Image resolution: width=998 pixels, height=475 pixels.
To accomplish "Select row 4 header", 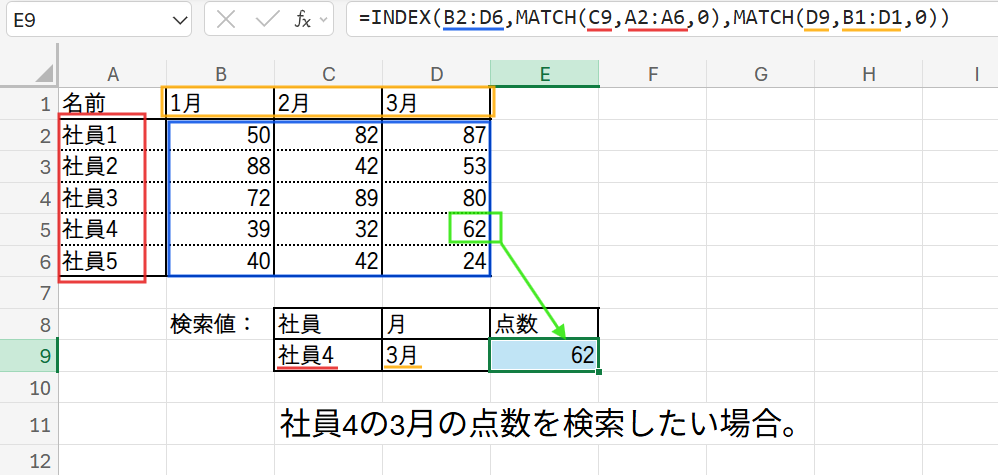I will [29, 198].
